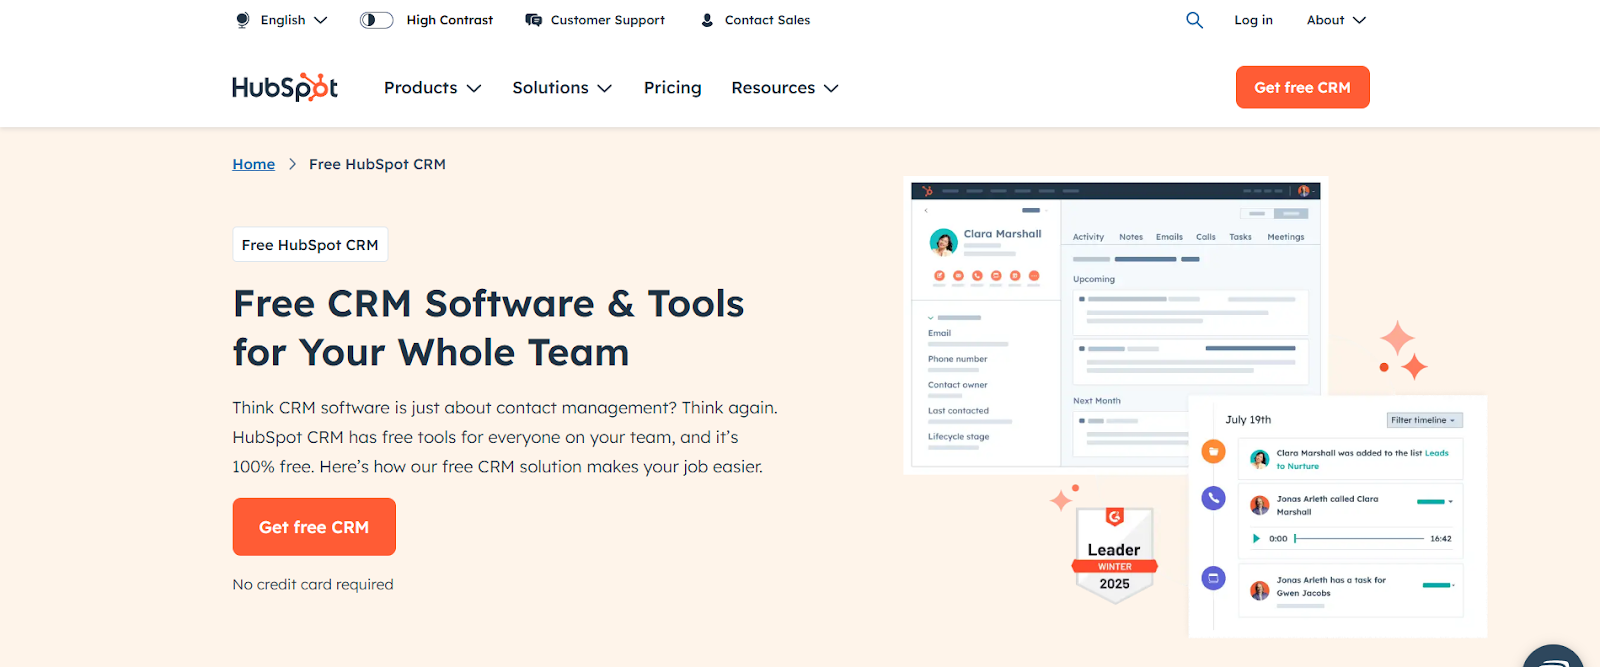Screen dimensions: 1600x667
Task: Click the Contact Sales person icon
Action: pos(707,20)
